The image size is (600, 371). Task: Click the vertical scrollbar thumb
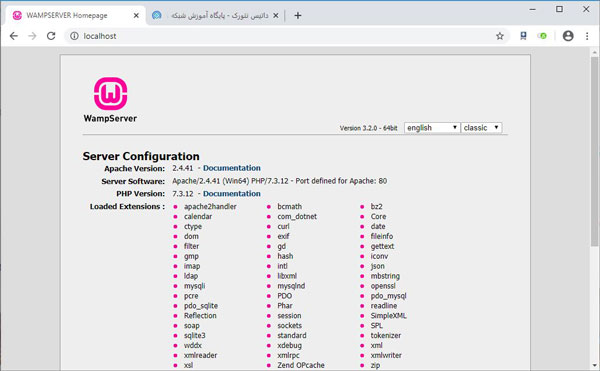pos(594,151)
